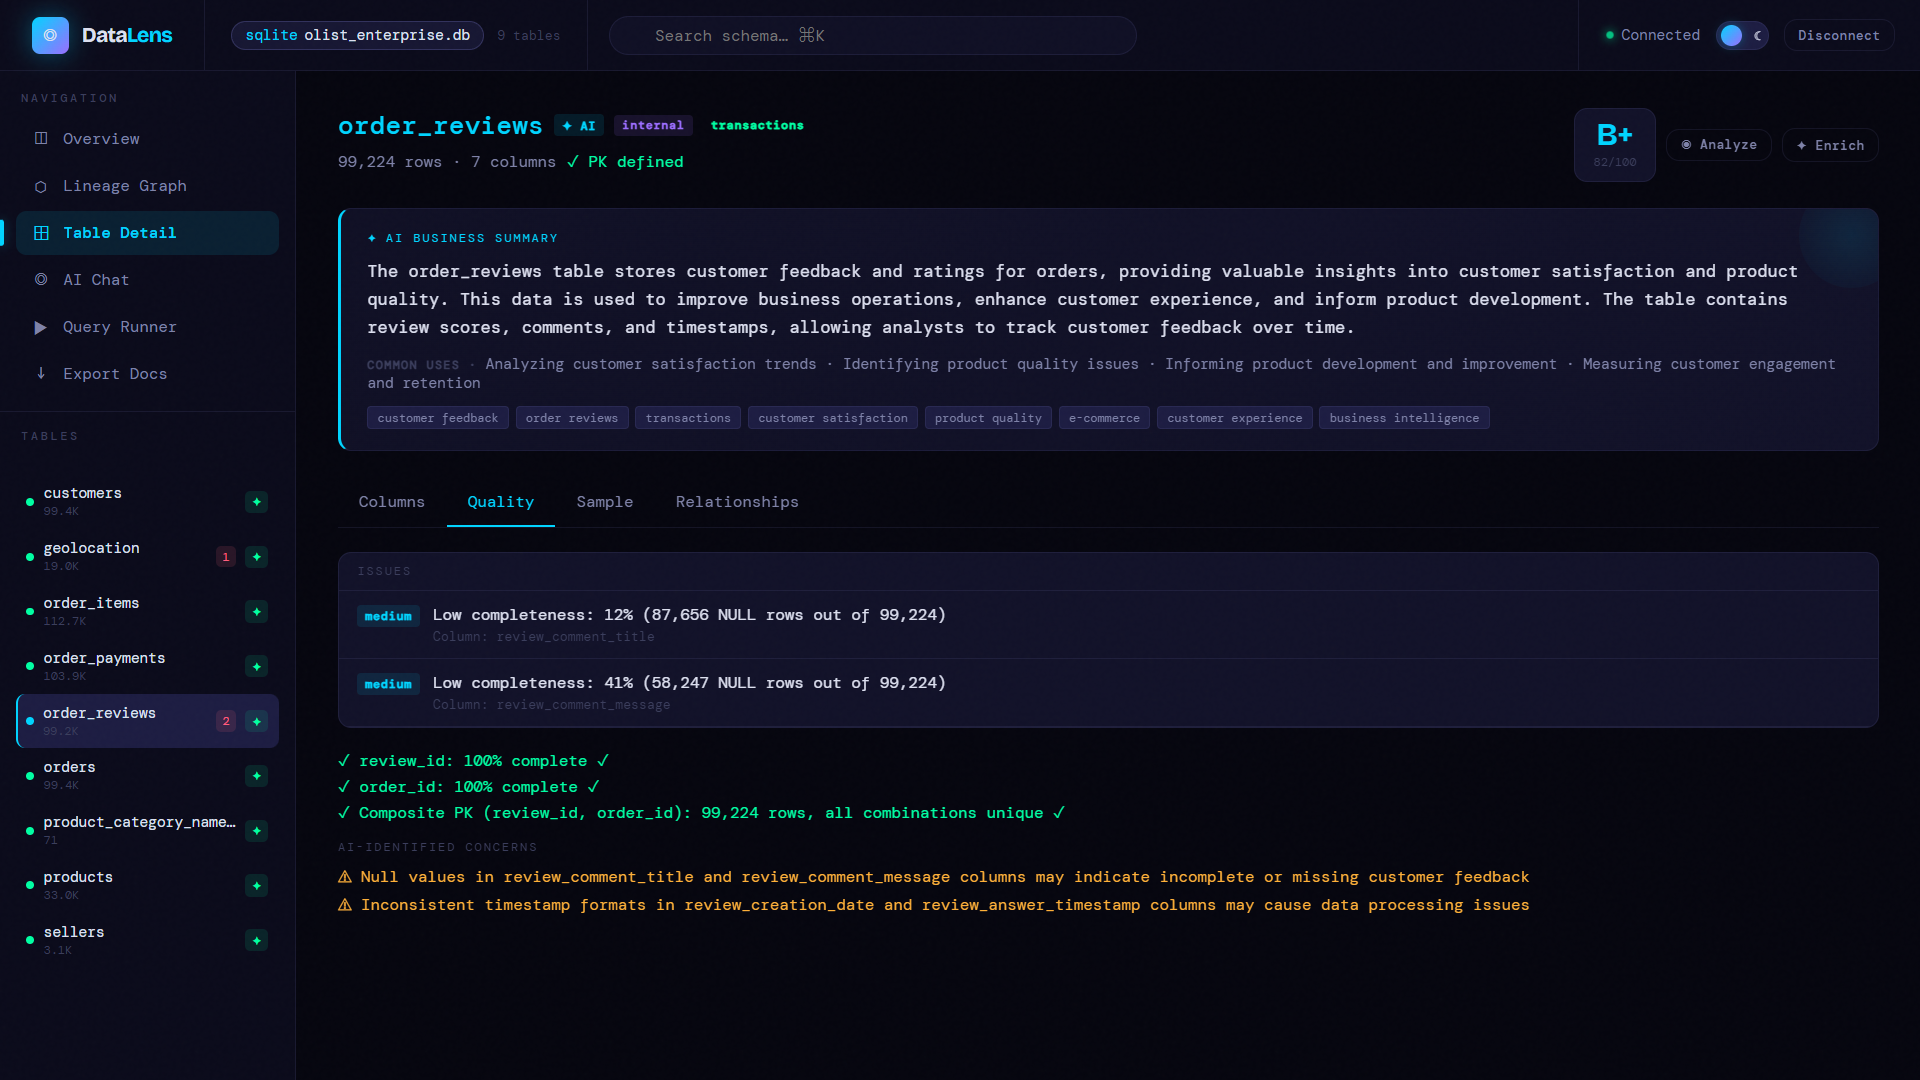
Task: Select the order_payments table
Action: (x=147, y=666)
